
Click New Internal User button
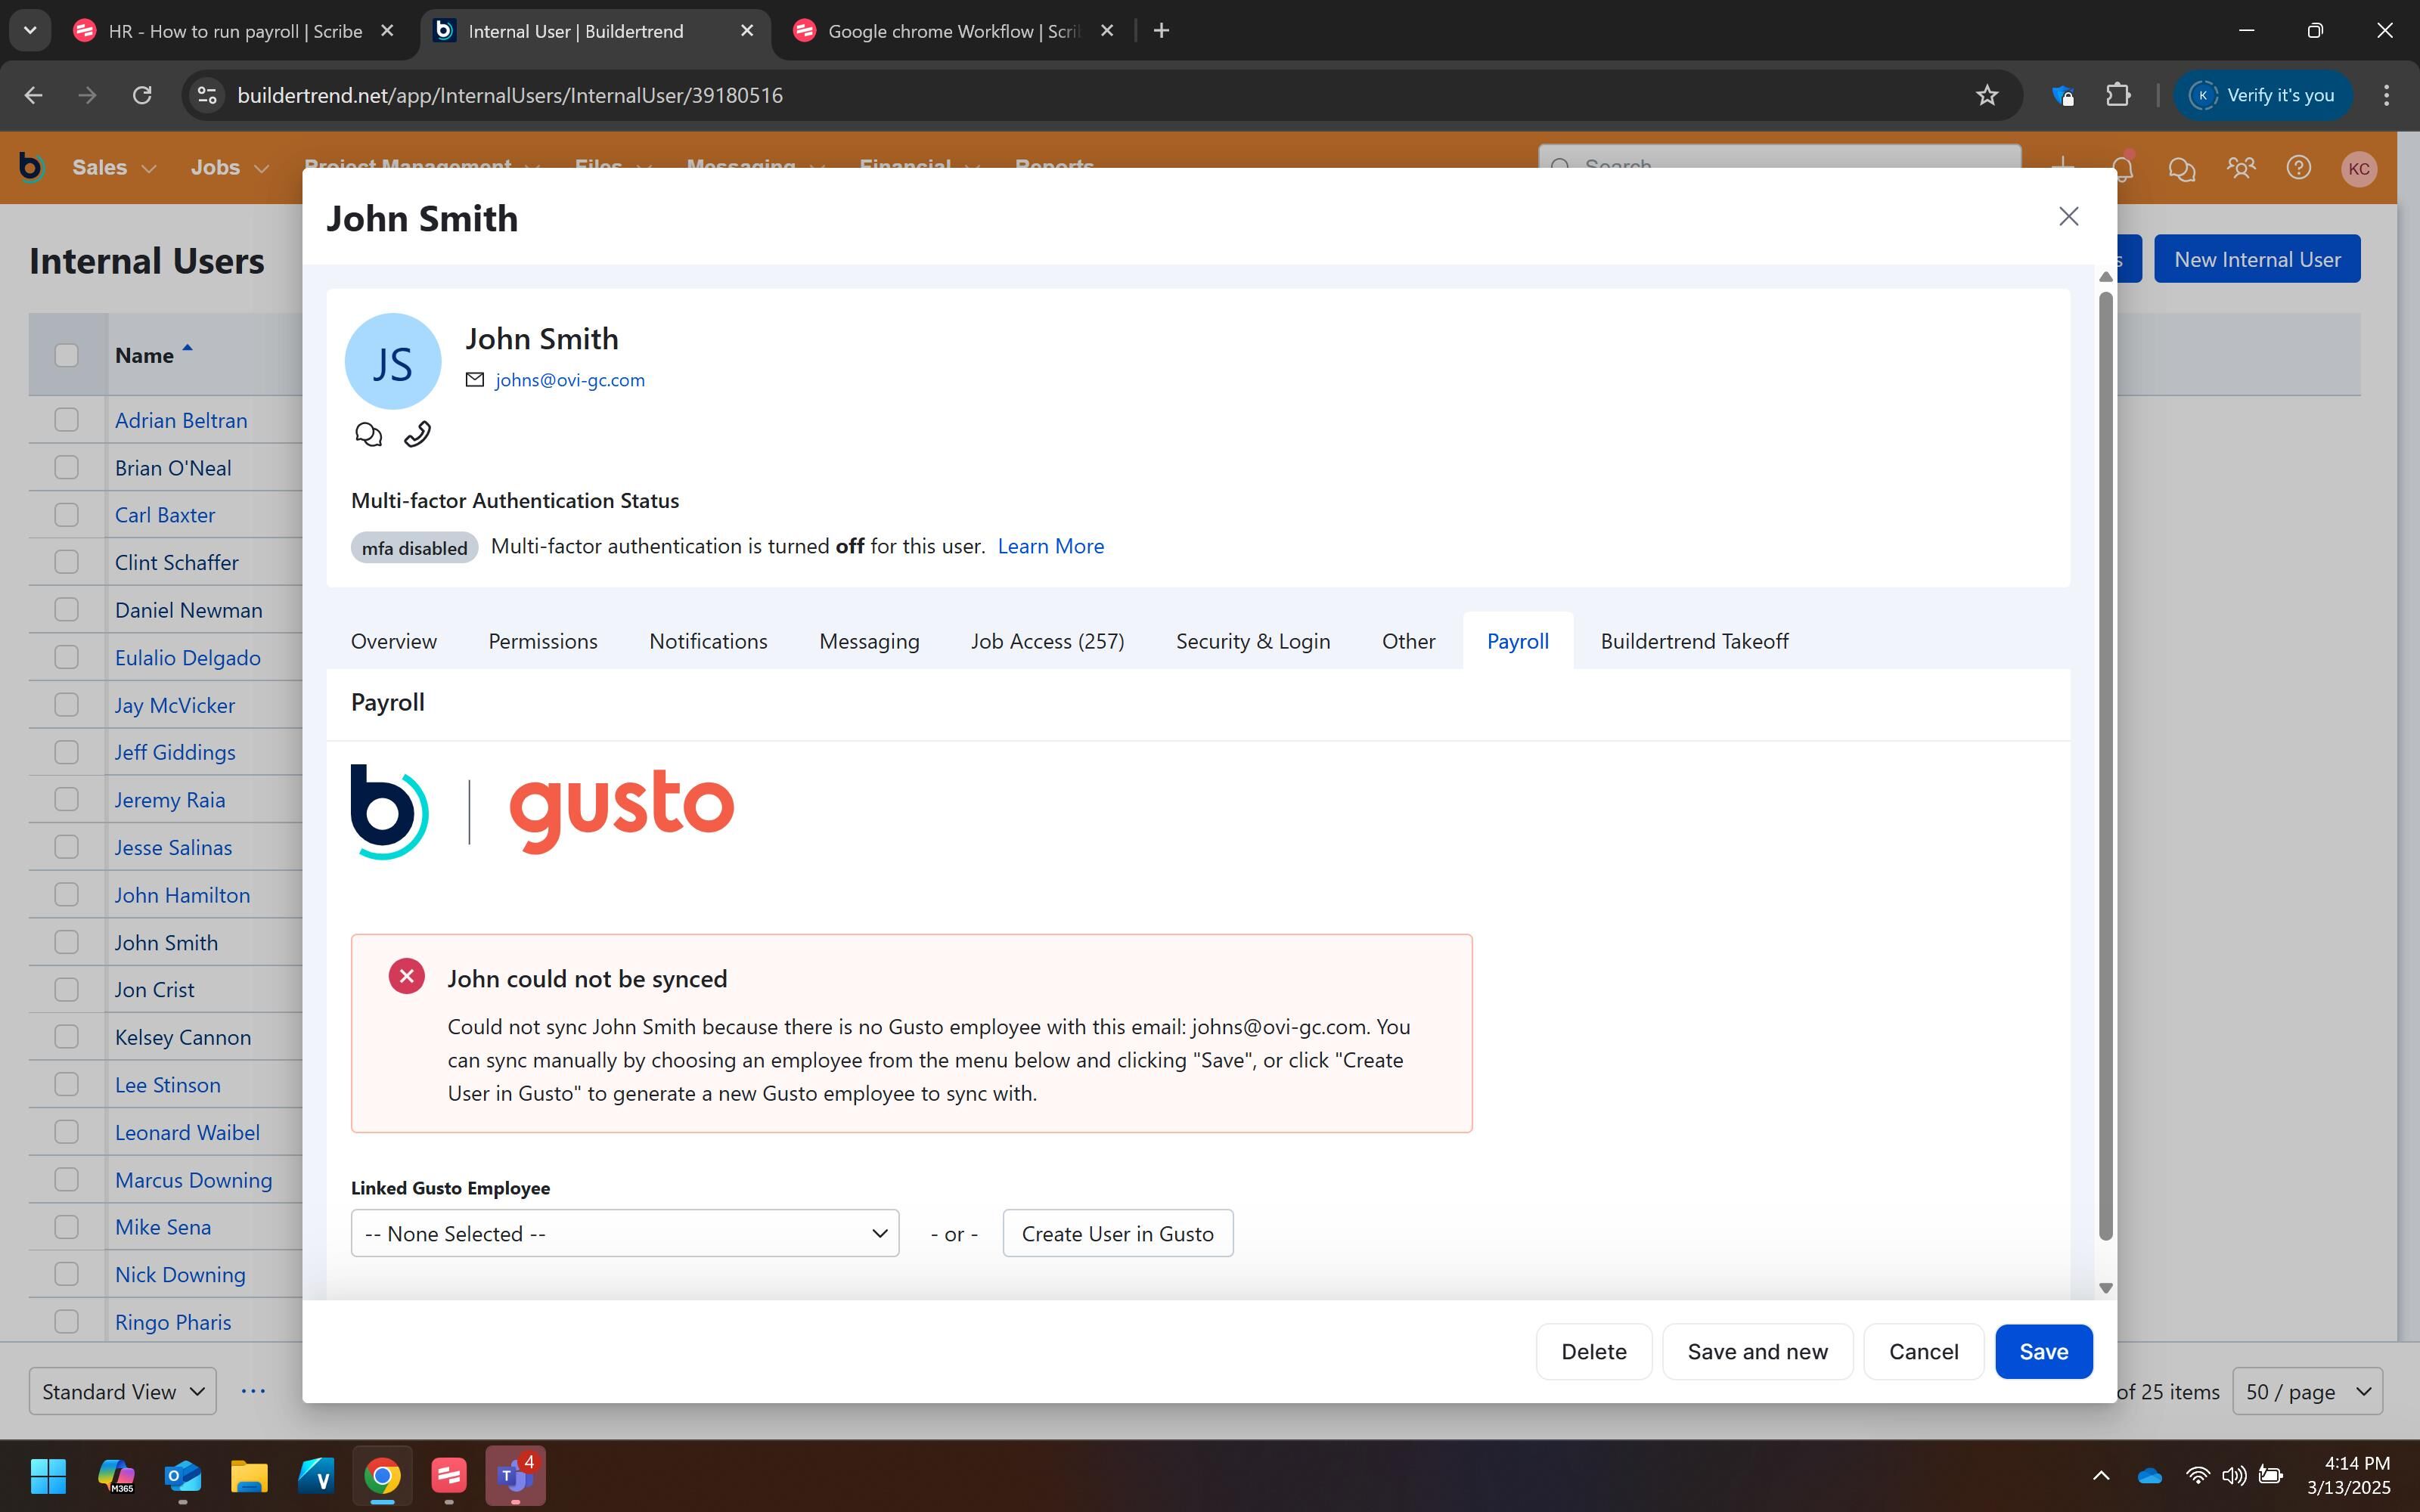pyautogui.click(x=2257, y=259)
